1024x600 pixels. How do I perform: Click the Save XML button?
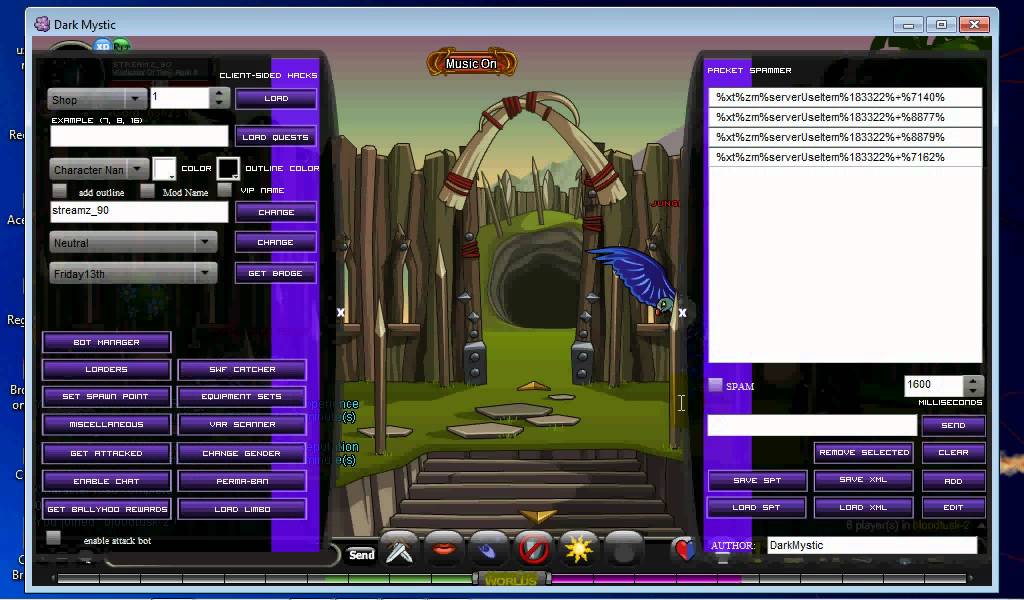coord(863,480)
